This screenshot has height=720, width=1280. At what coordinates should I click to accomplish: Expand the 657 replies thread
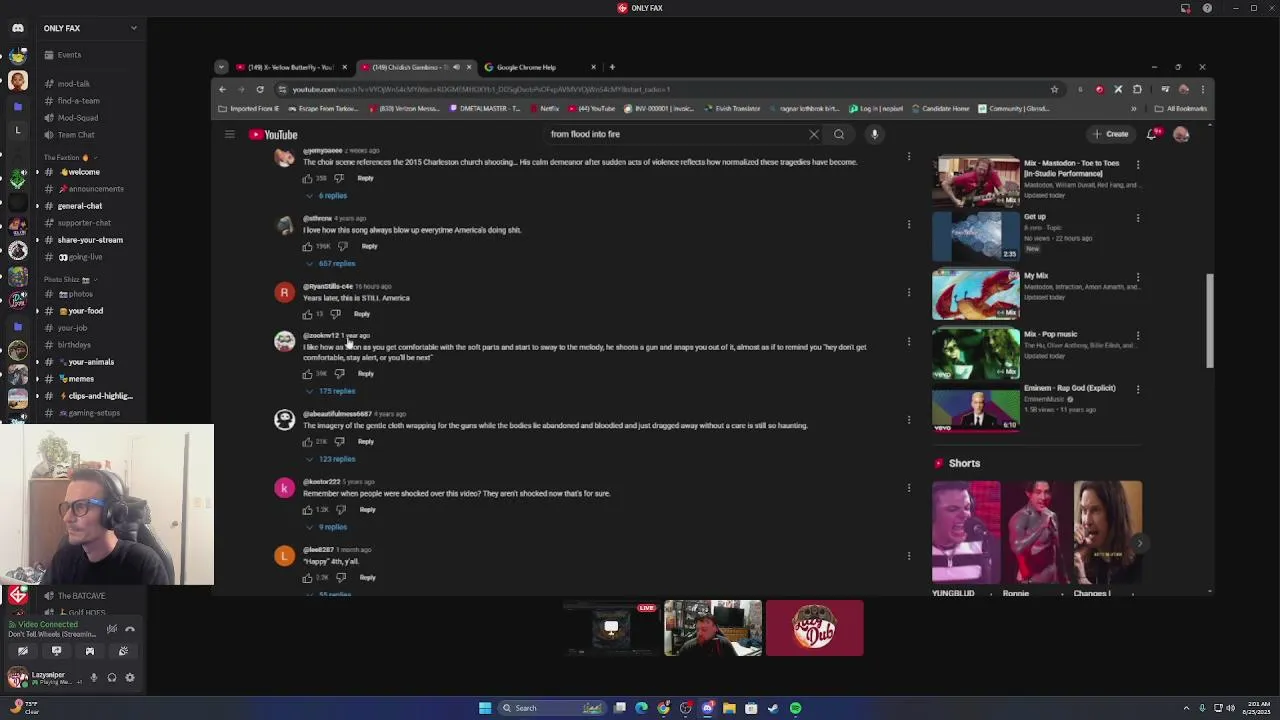coord(330,264)
